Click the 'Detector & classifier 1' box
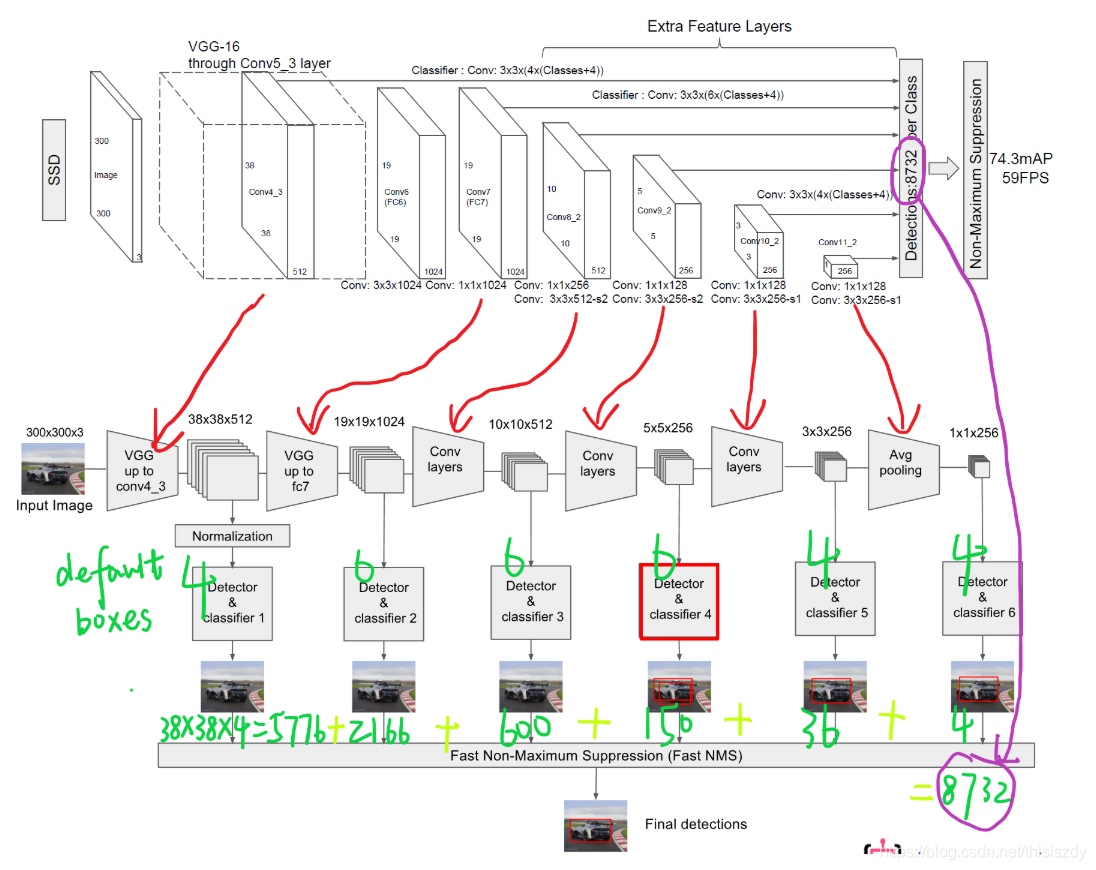The width and height of the screenshot is (1096, 870). point(232,604)
